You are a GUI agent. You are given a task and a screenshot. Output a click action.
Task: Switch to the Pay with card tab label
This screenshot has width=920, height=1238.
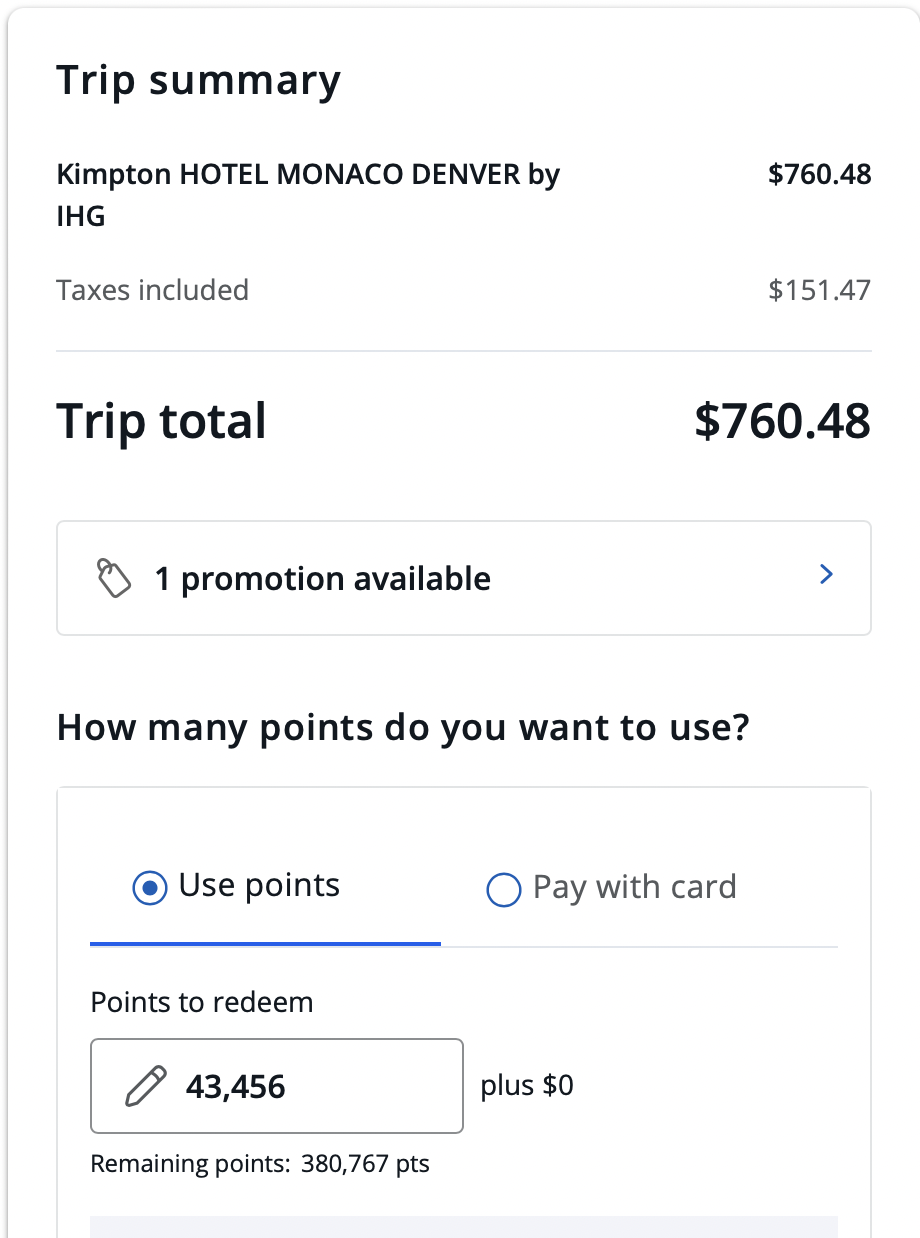point(634,888)
